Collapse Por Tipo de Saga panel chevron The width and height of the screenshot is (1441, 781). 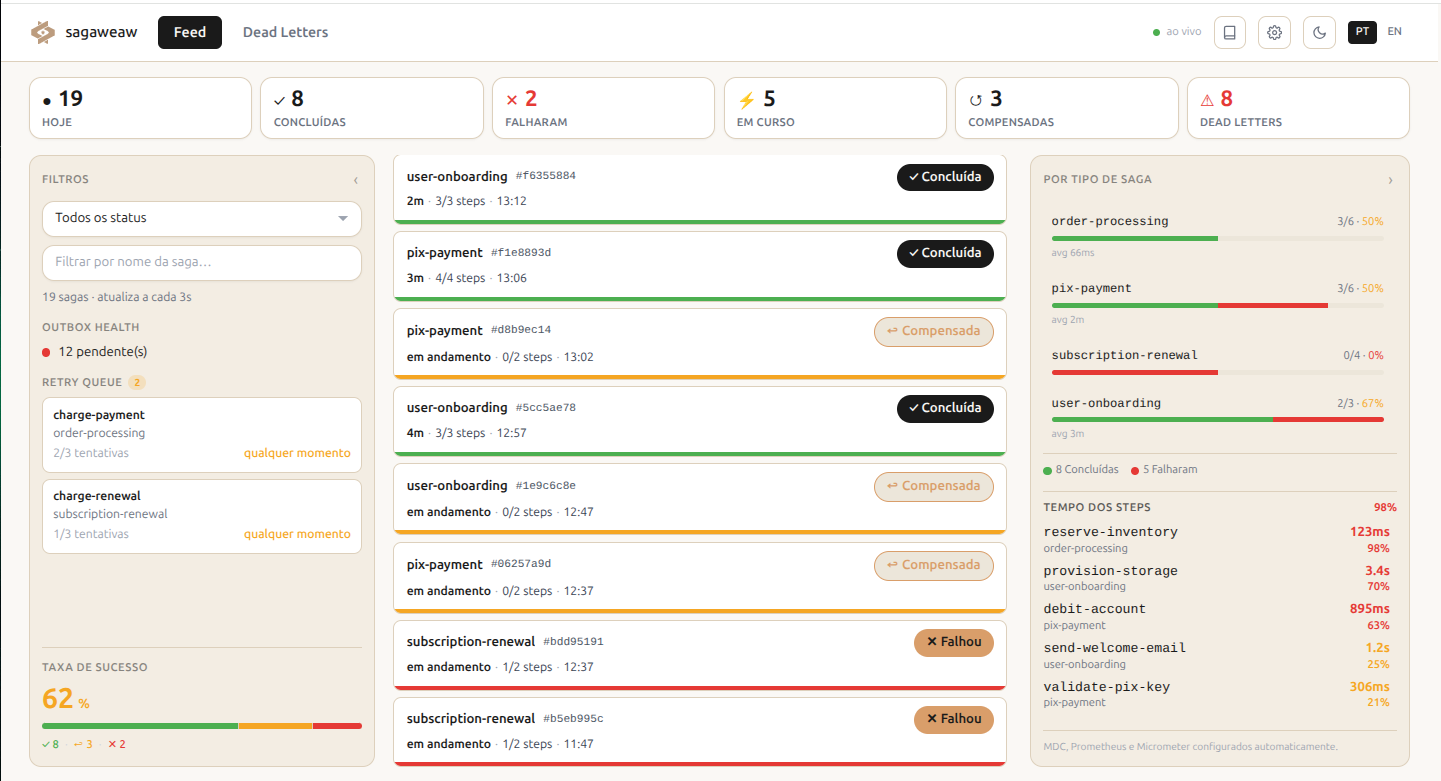1390,180
